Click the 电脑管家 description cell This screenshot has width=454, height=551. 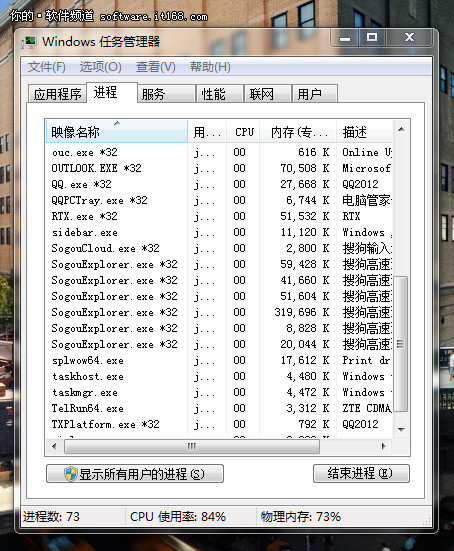point(367,200)
